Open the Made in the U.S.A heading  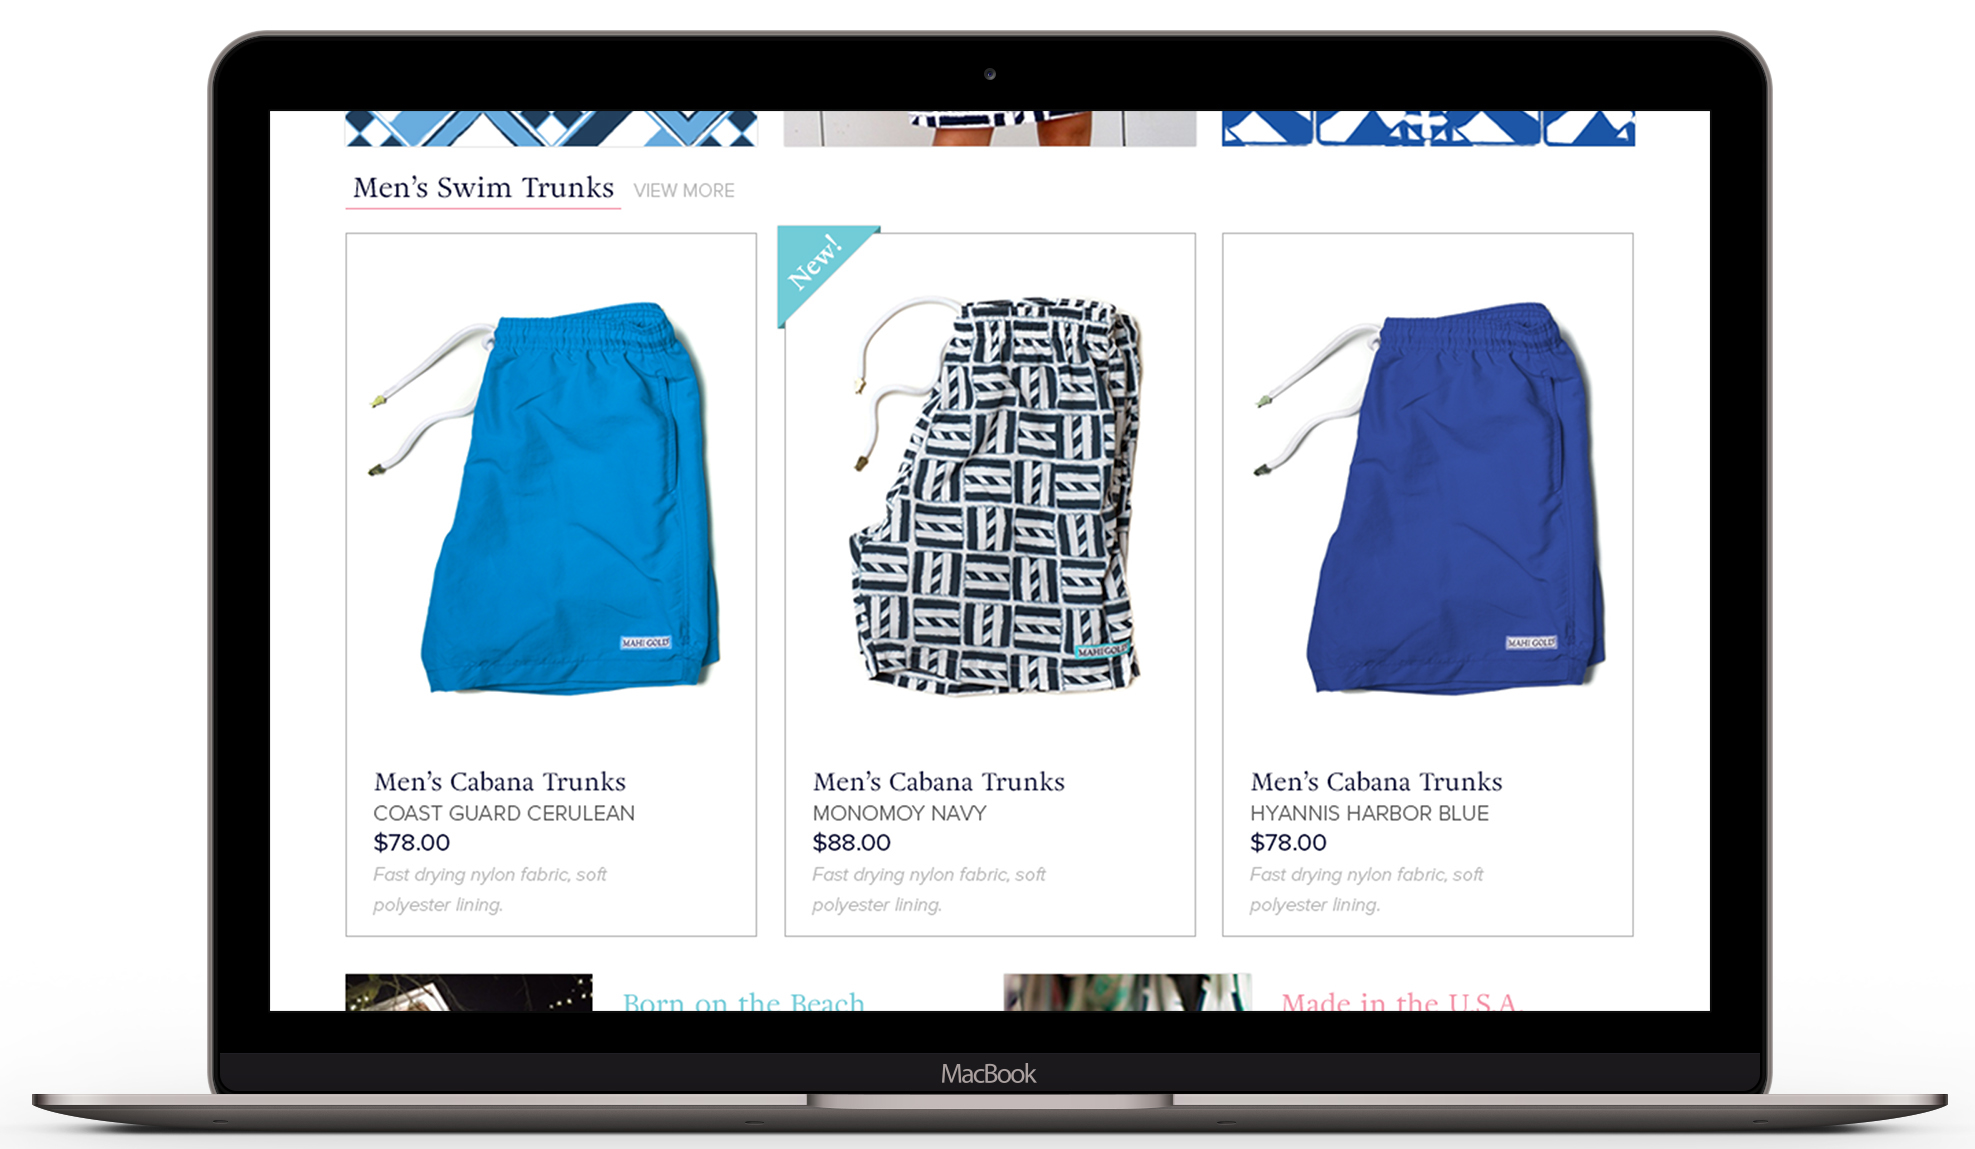coord(1399,1000)
